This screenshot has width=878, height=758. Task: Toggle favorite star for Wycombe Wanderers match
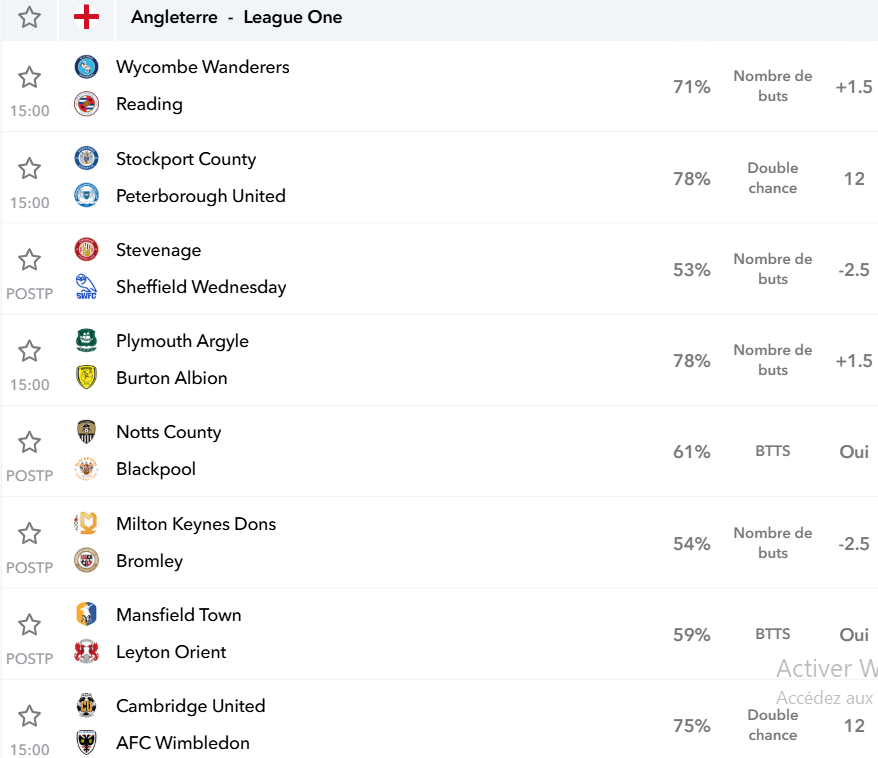click(29, 77)
